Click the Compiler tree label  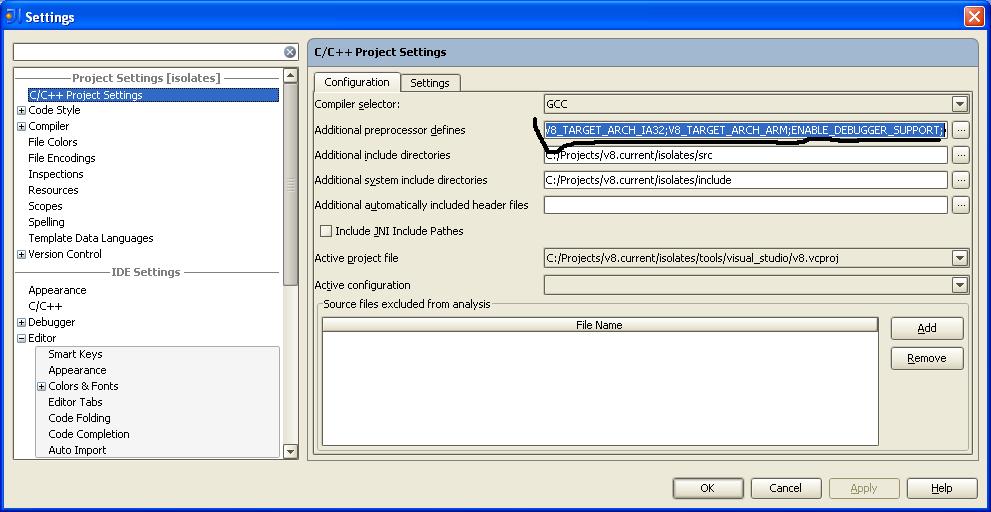tap(48, 126)
